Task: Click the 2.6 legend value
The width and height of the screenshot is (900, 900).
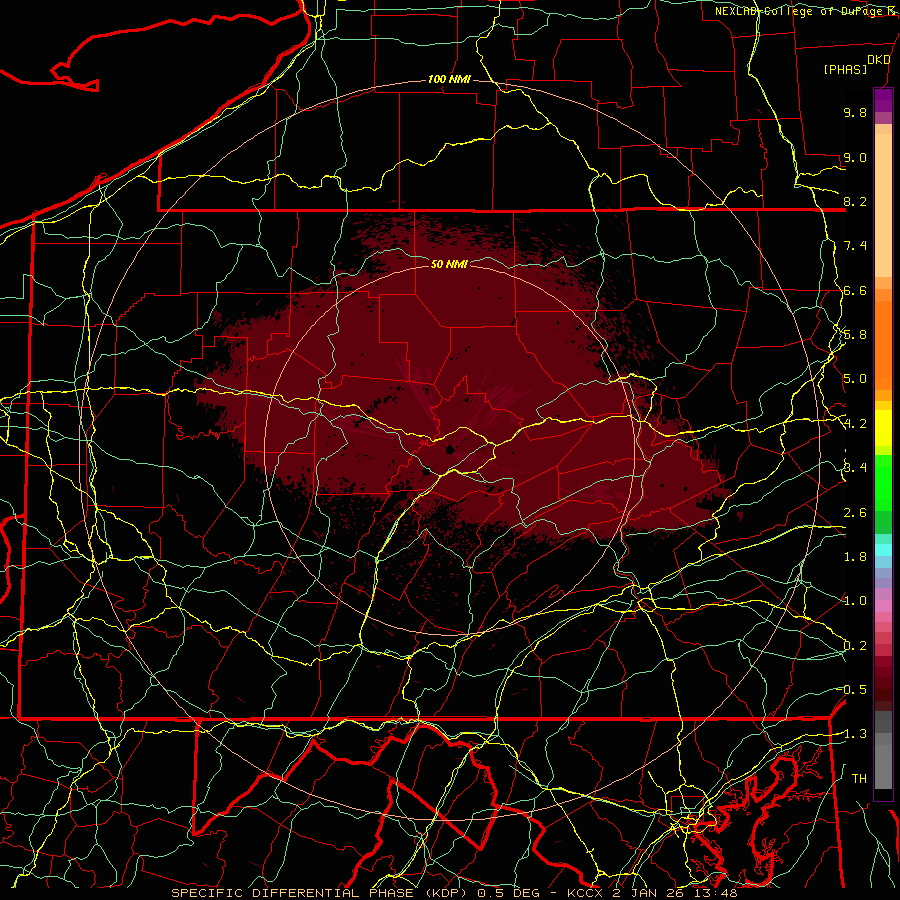Action: click(x=855, y=513)
